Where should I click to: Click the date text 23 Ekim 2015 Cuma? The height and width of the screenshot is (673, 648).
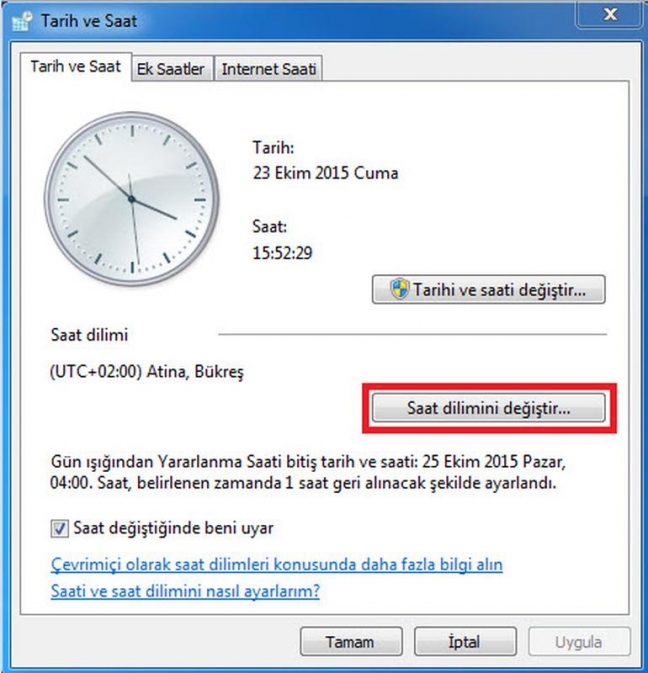point(325,173)
